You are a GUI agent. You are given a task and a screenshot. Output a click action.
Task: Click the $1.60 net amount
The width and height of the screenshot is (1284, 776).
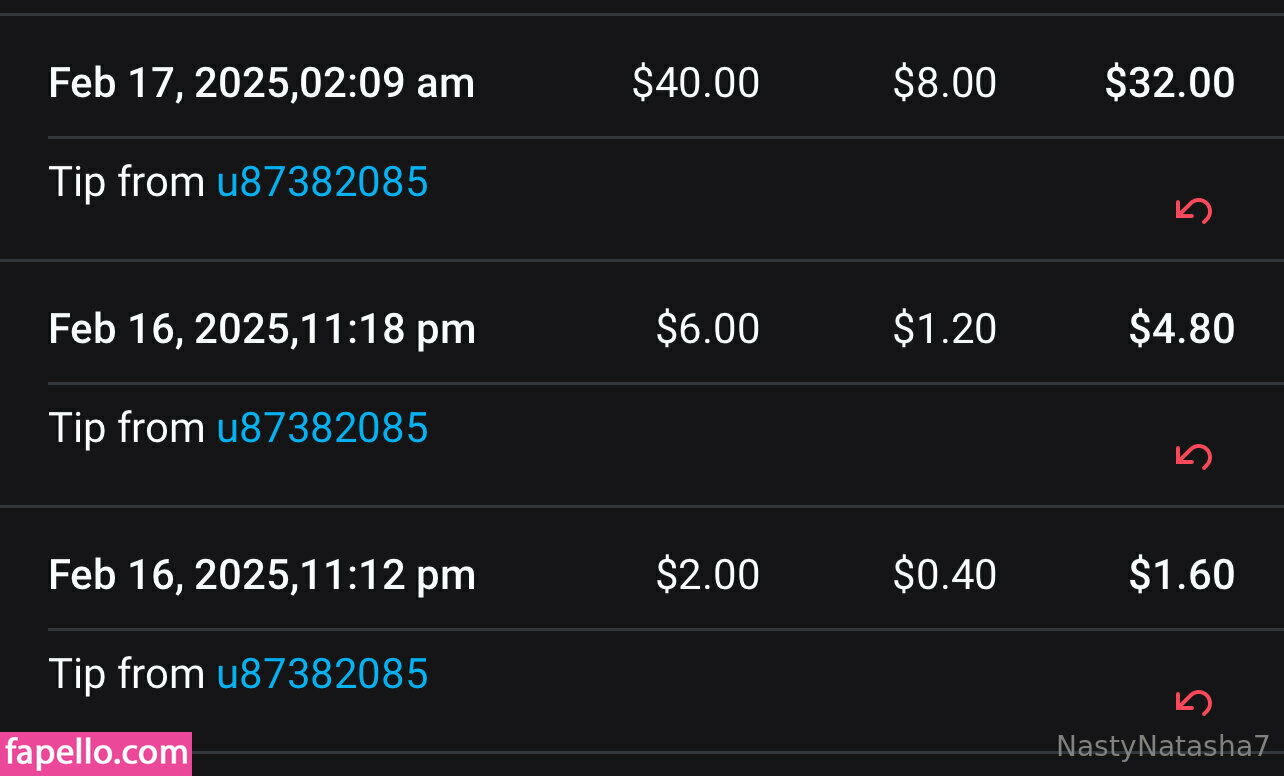pos(1181,575)
